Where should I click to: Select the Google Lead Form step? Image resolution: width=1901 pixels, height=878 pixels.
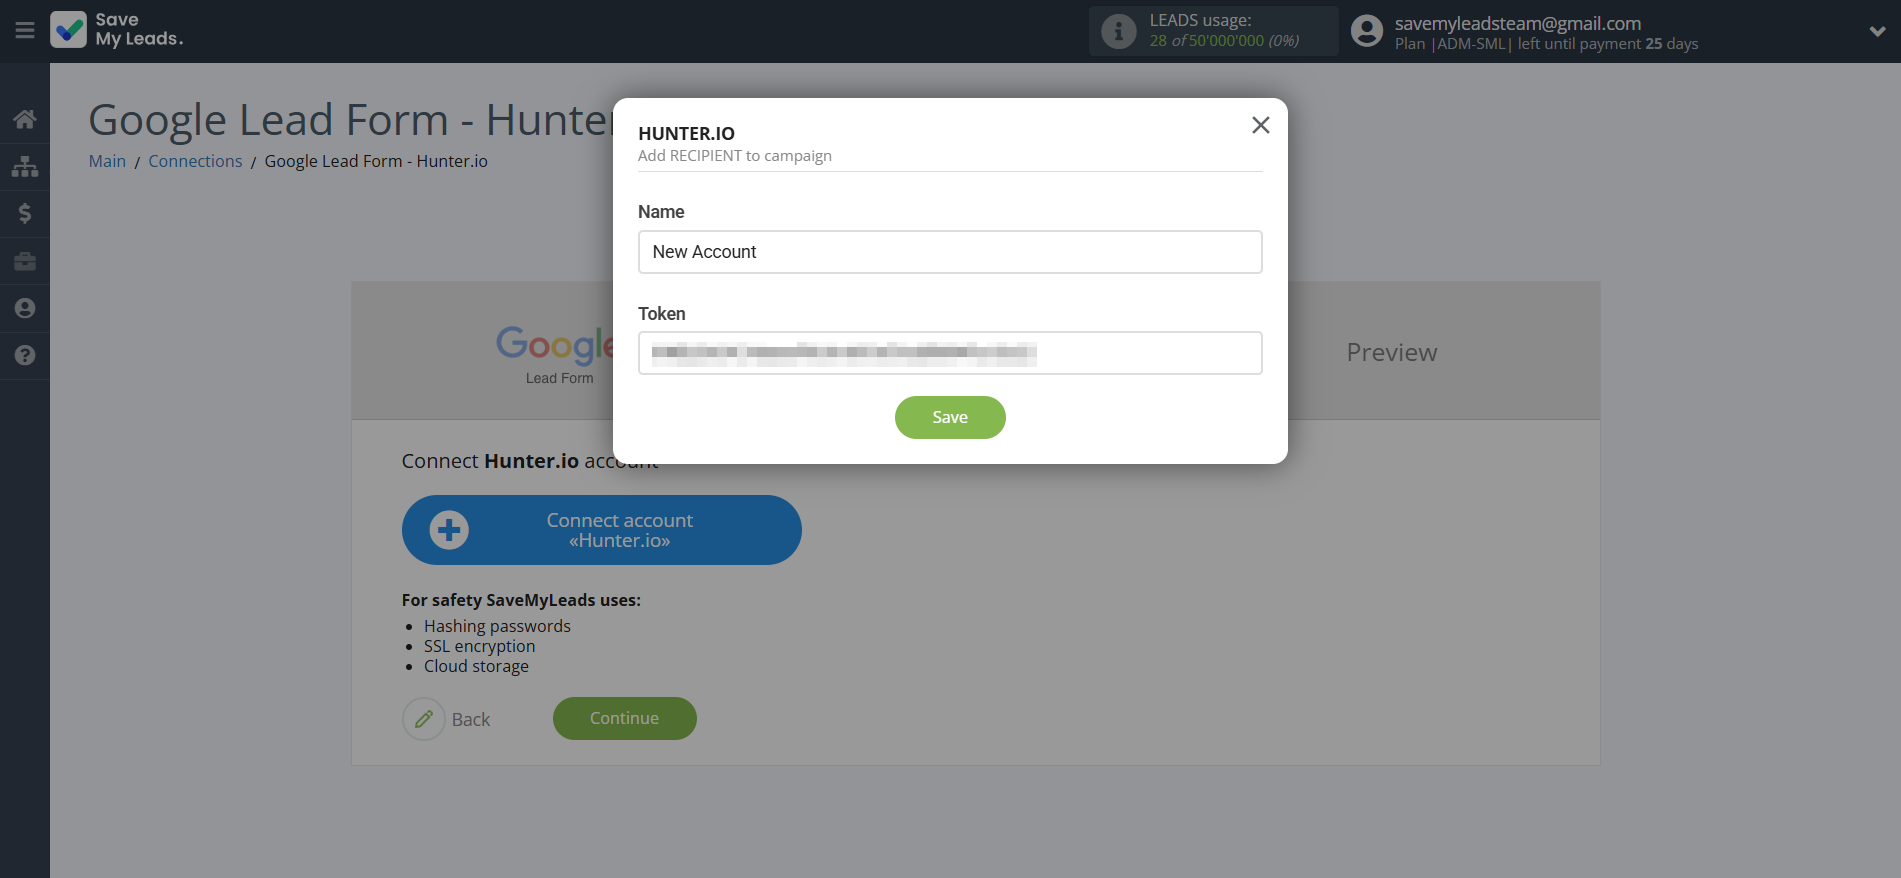coord(555,354)
